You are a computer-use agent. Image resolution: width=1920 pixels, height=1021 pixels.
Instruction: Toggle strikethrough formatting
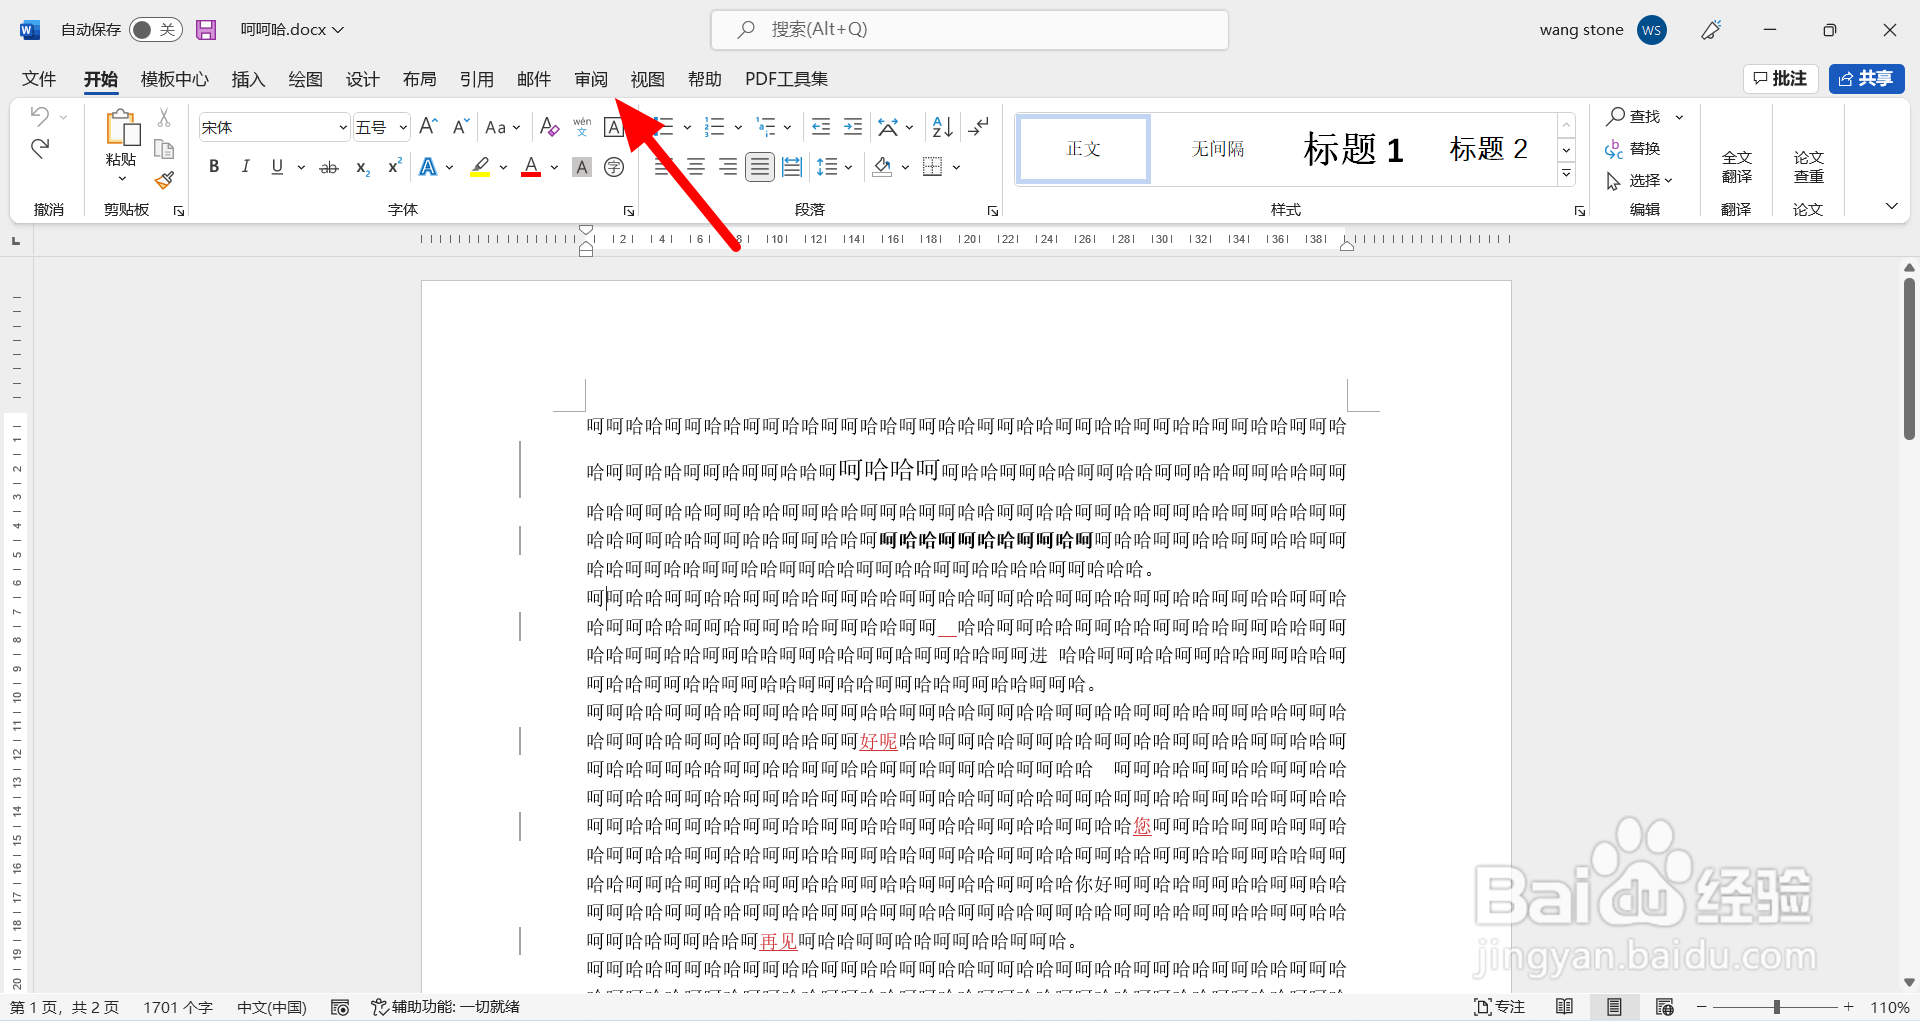point(329,167)
